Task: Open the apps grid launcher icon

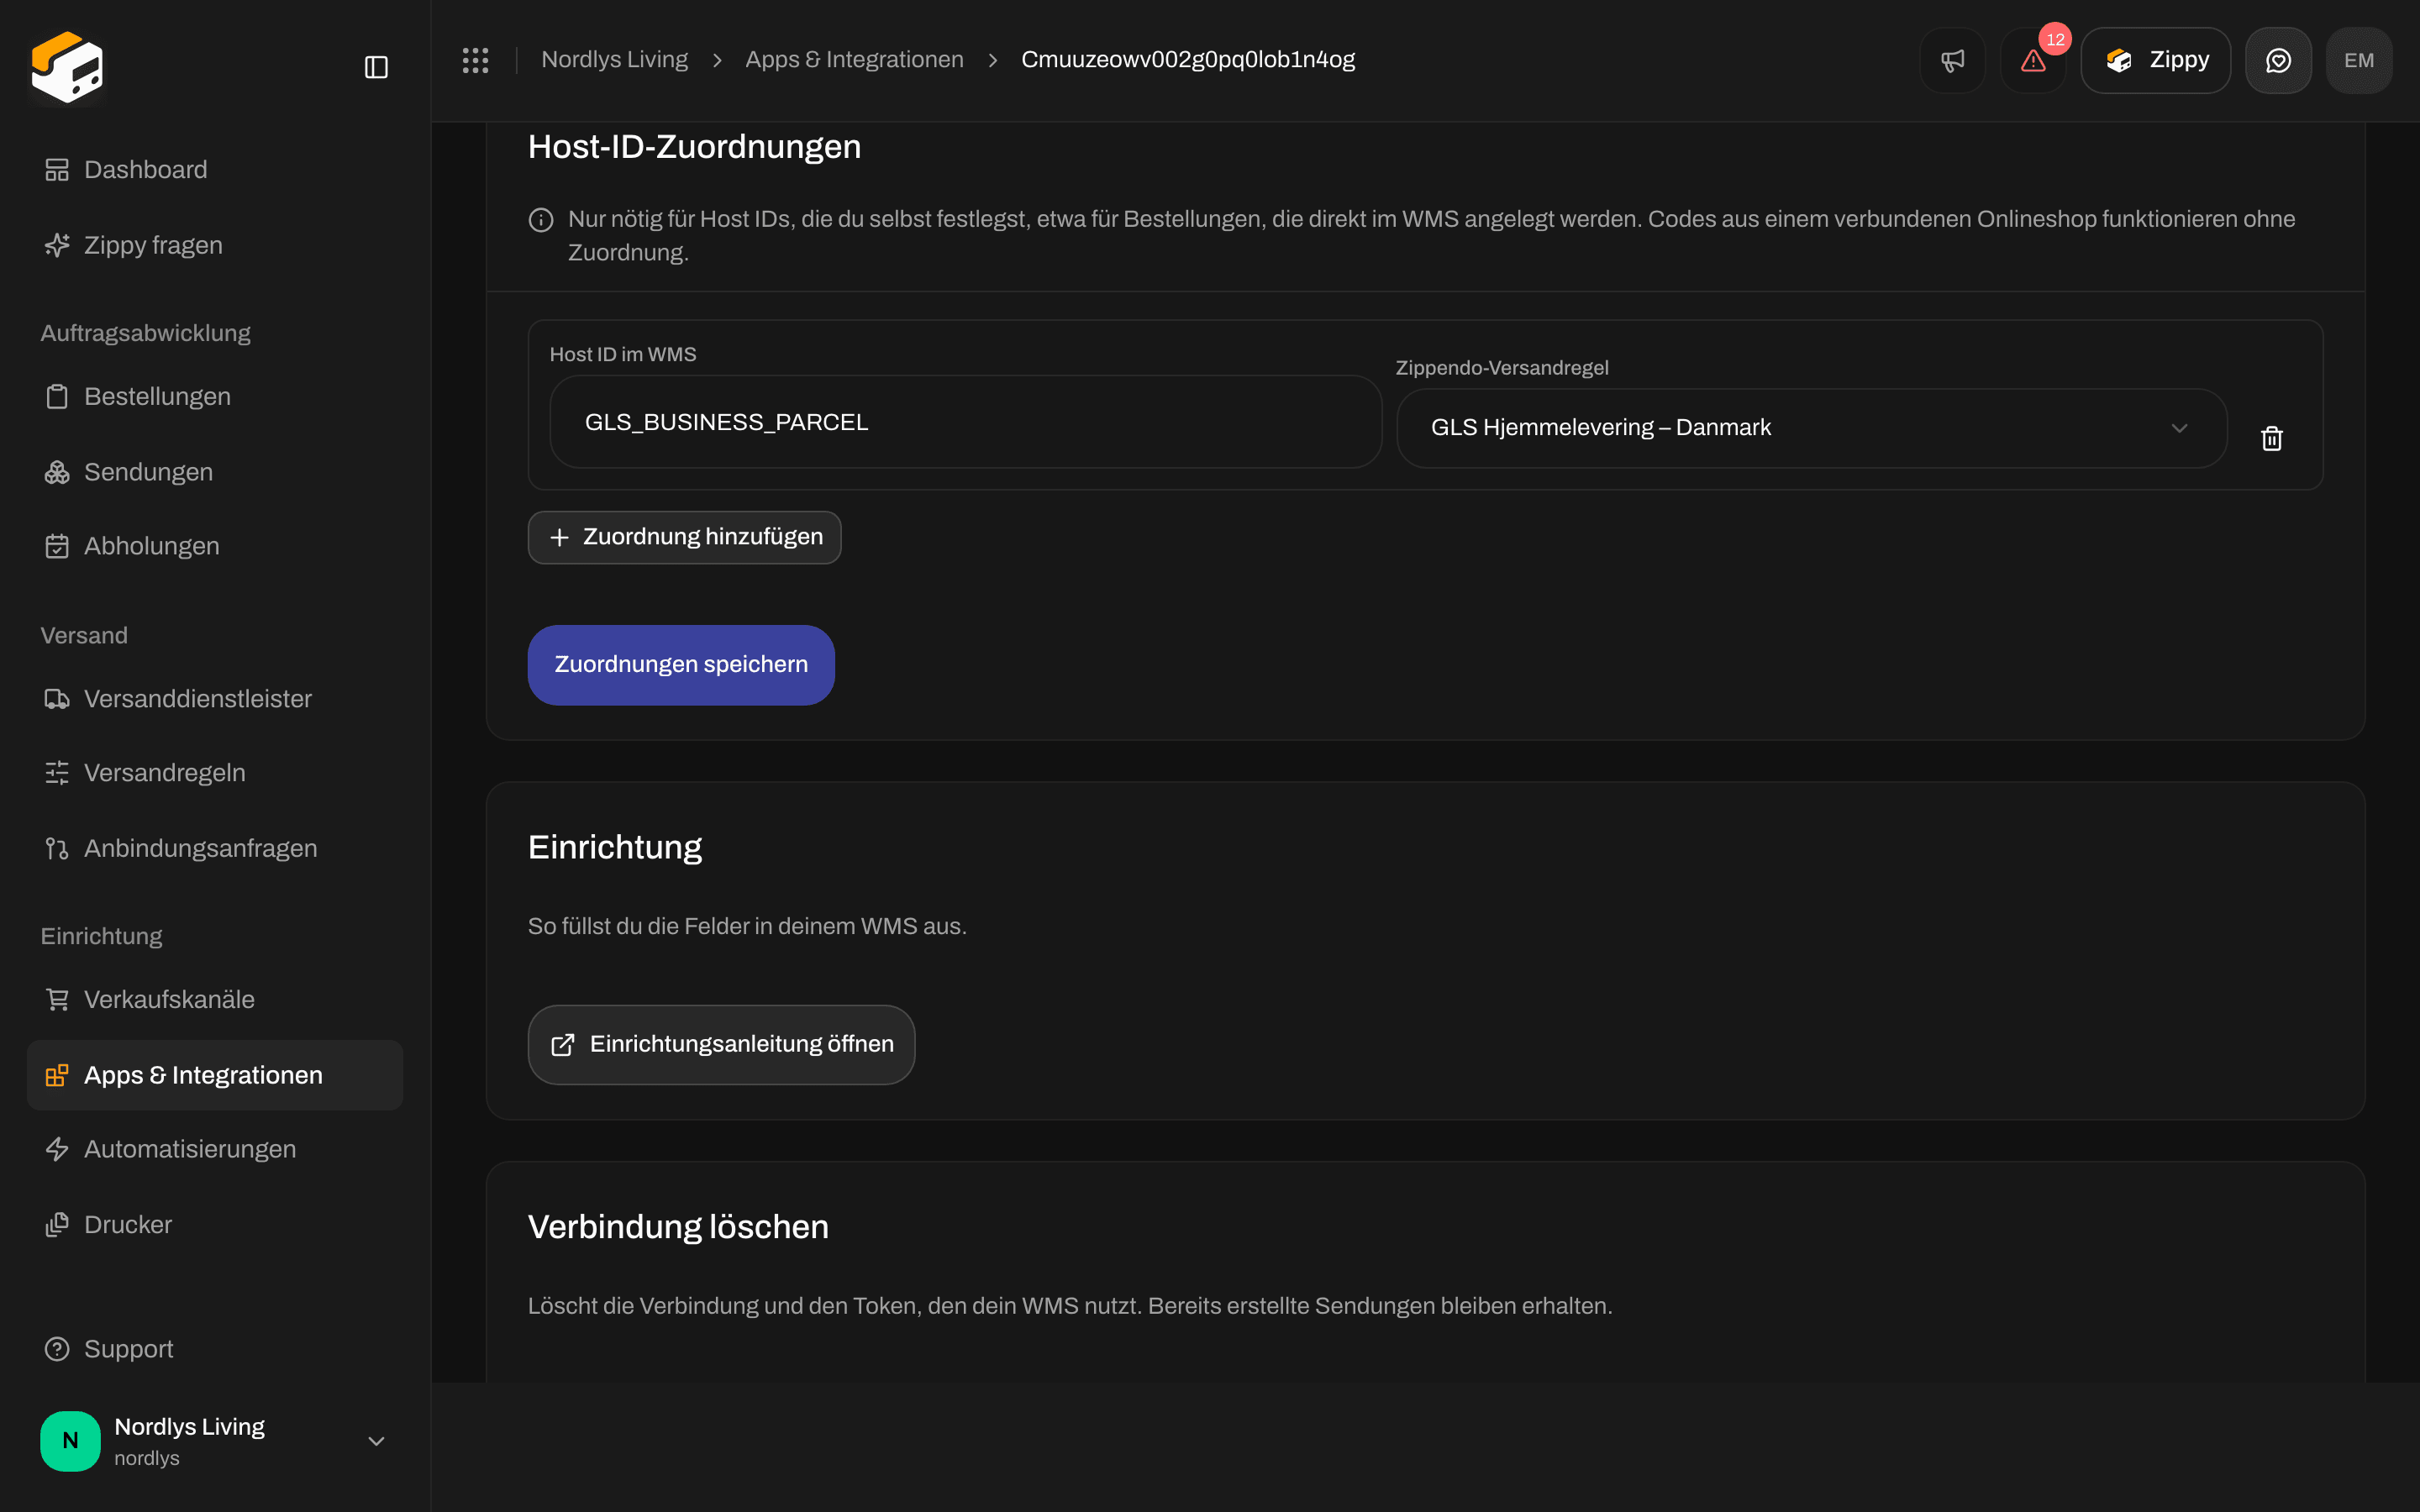Action: click(475, 60)
